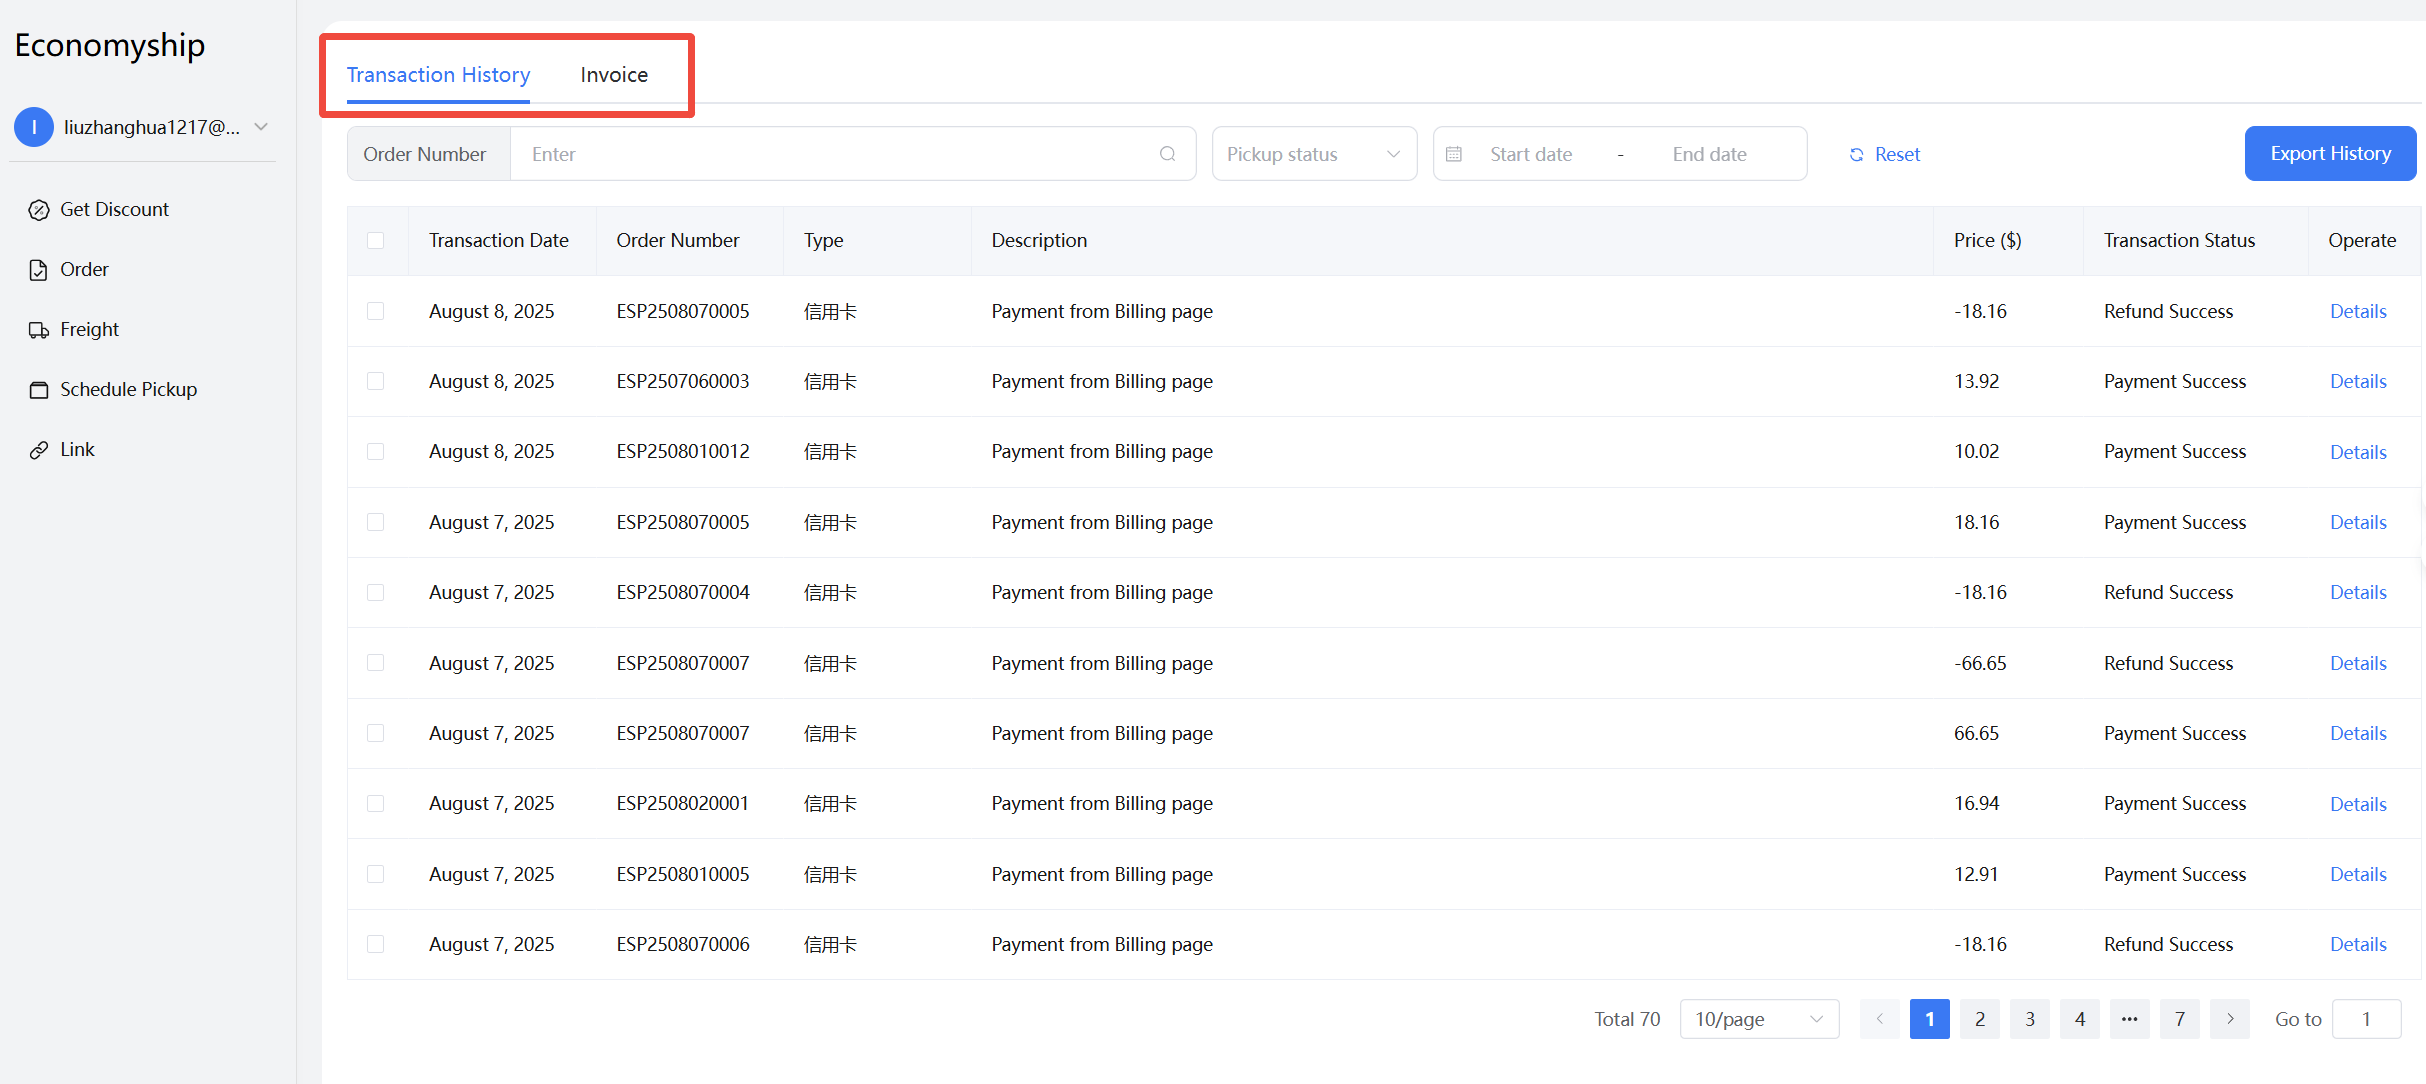This screenshot has height=1084, width=2426.
Task: Go to page 2 of results
Action: (1979, 1019)
